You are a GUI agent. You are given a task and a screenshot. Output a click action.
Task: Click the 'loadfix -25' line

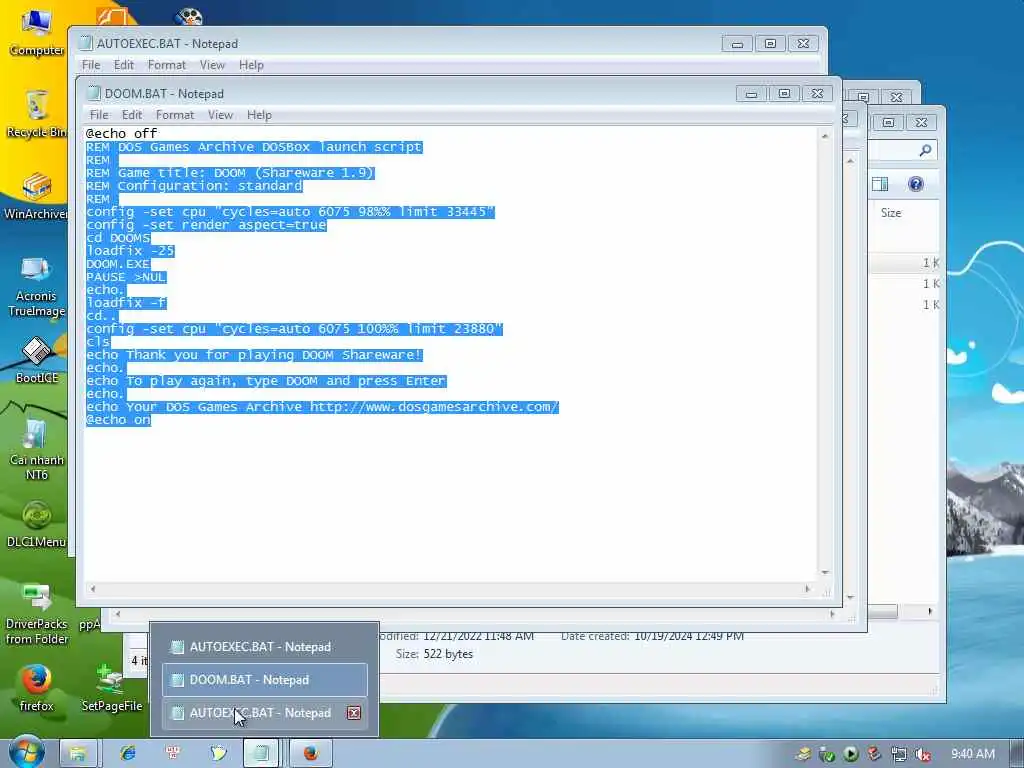click(130, 251)
